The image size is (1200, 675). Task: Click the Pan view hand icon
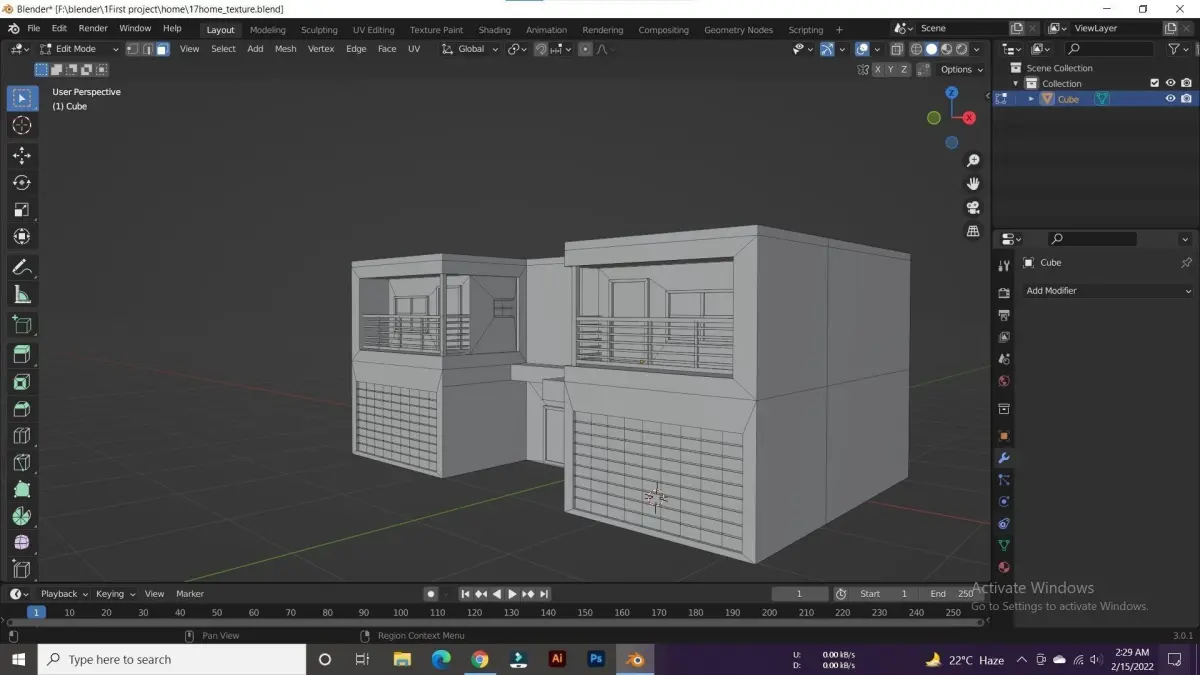coord(973,184)
